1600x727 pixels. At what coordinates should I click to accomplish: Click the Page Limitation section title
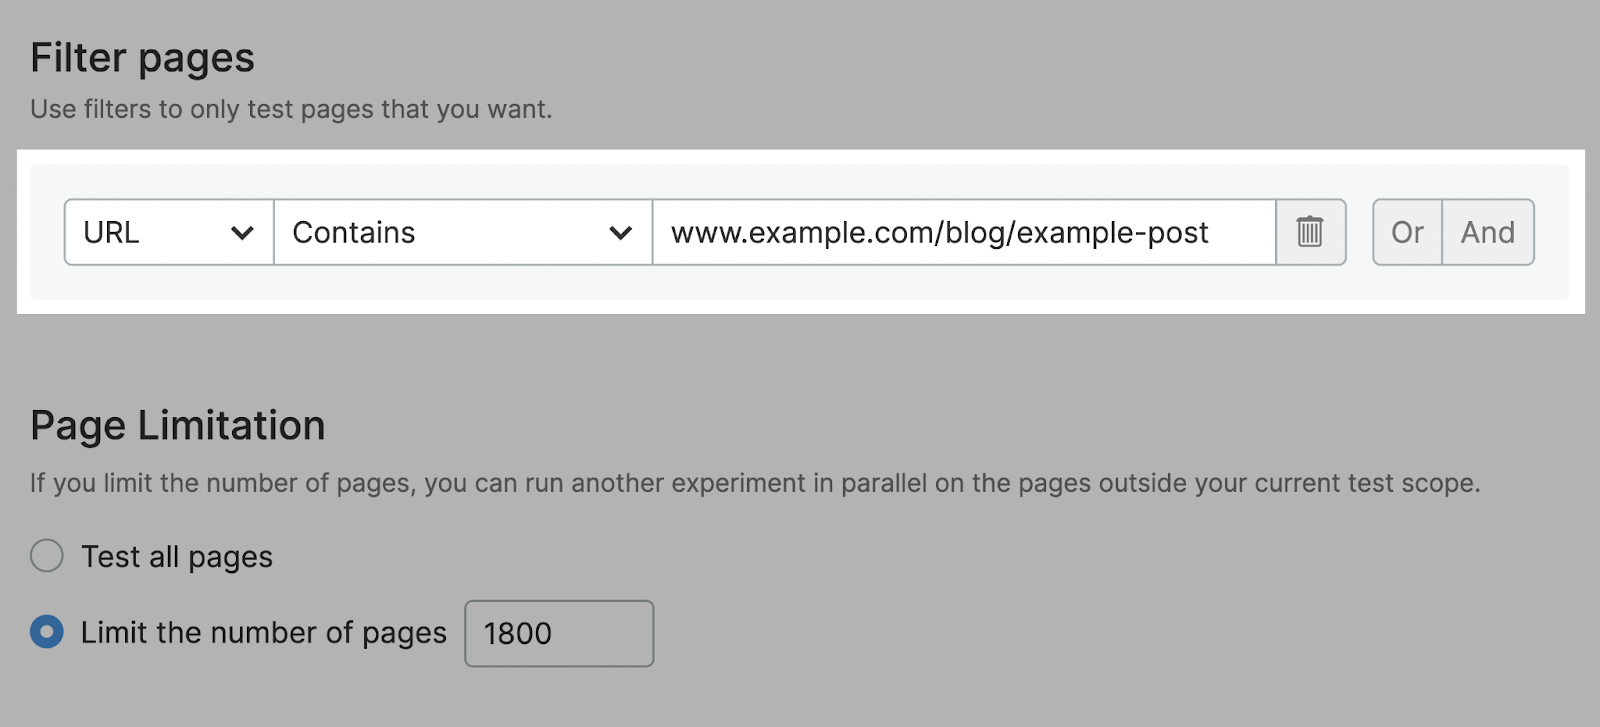178,425
